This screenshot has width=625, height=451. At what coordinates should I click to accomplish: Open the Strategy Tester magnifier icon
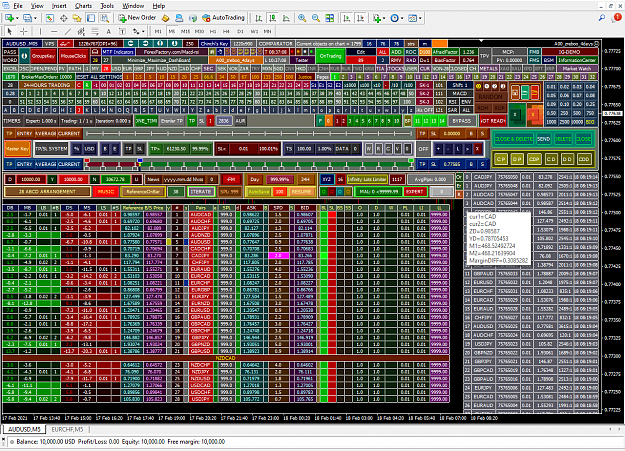(104, 18)
